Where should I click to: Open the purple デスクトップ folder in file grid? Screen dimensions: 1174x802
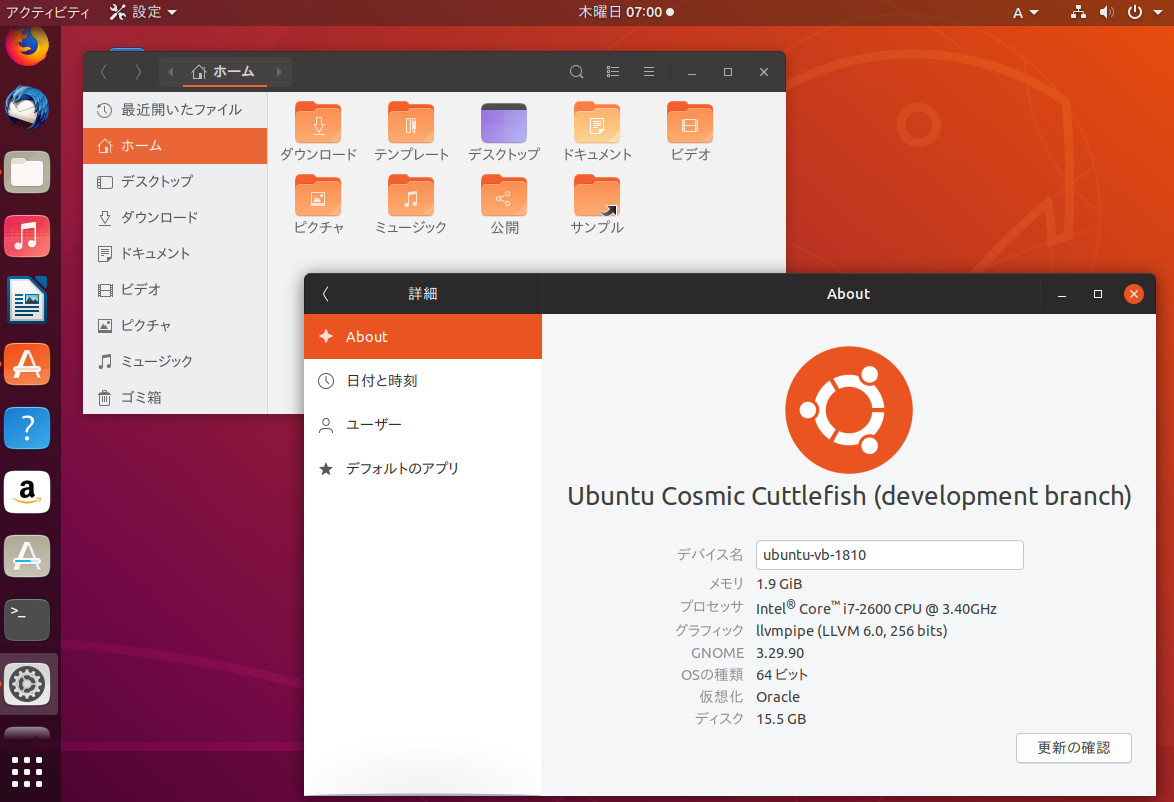tap(504, 133)
